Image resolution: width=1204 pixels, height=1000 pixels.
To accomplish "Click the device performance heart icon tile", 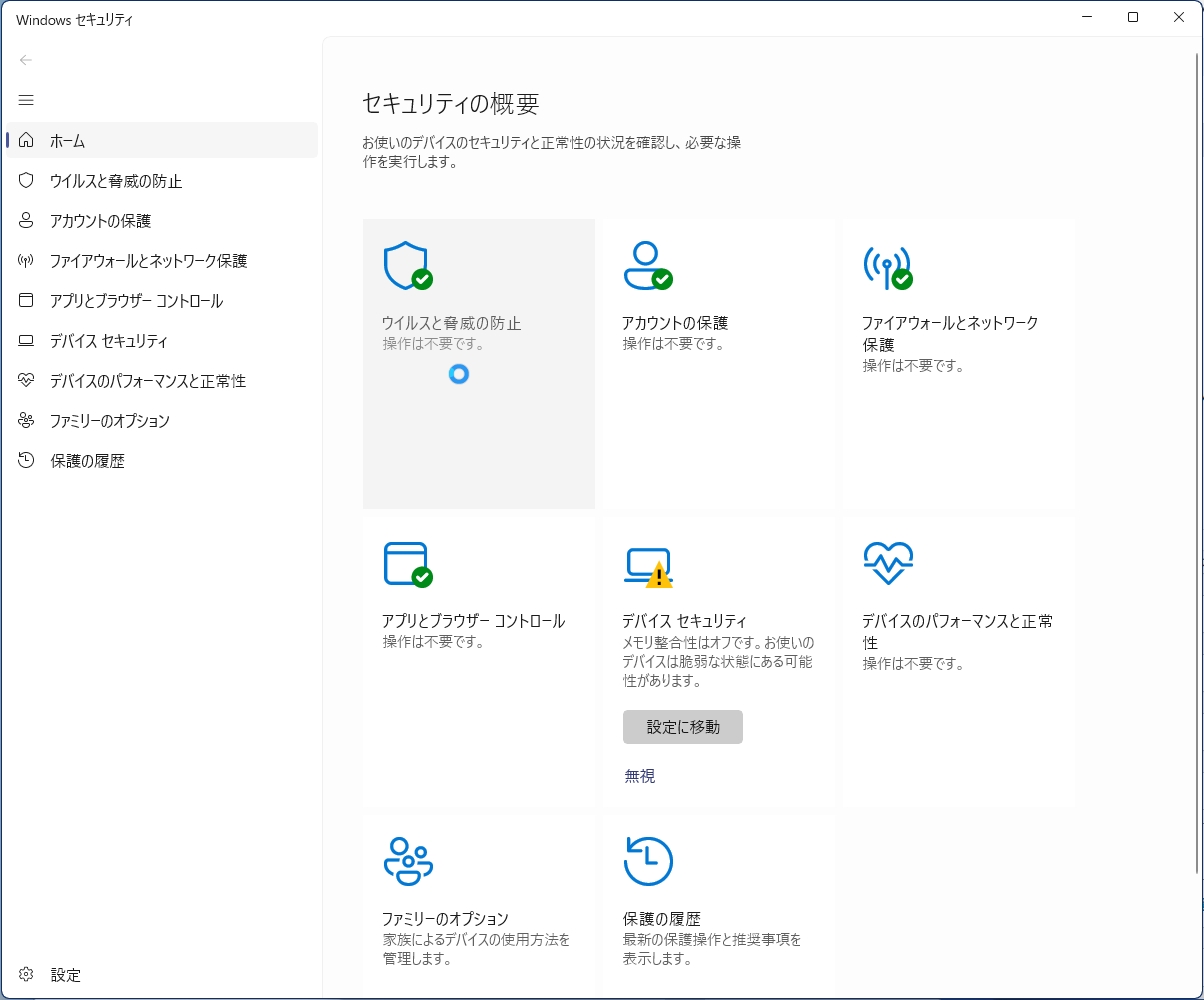I will (x=887, y=564).
